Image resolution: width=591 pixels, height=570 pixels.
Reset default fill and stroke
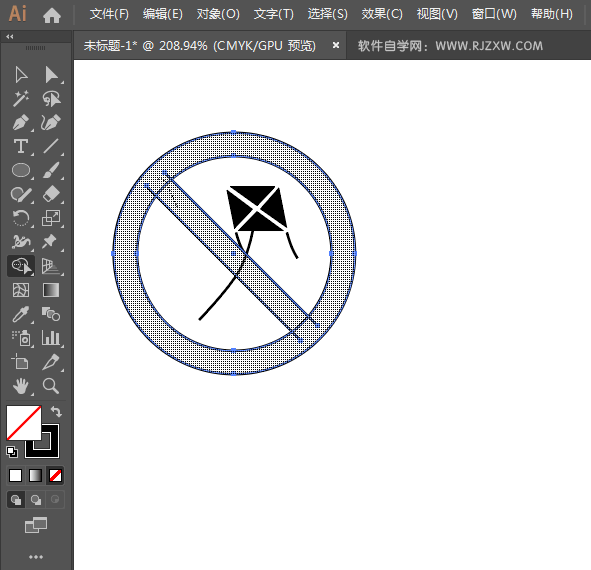(12, 452)
